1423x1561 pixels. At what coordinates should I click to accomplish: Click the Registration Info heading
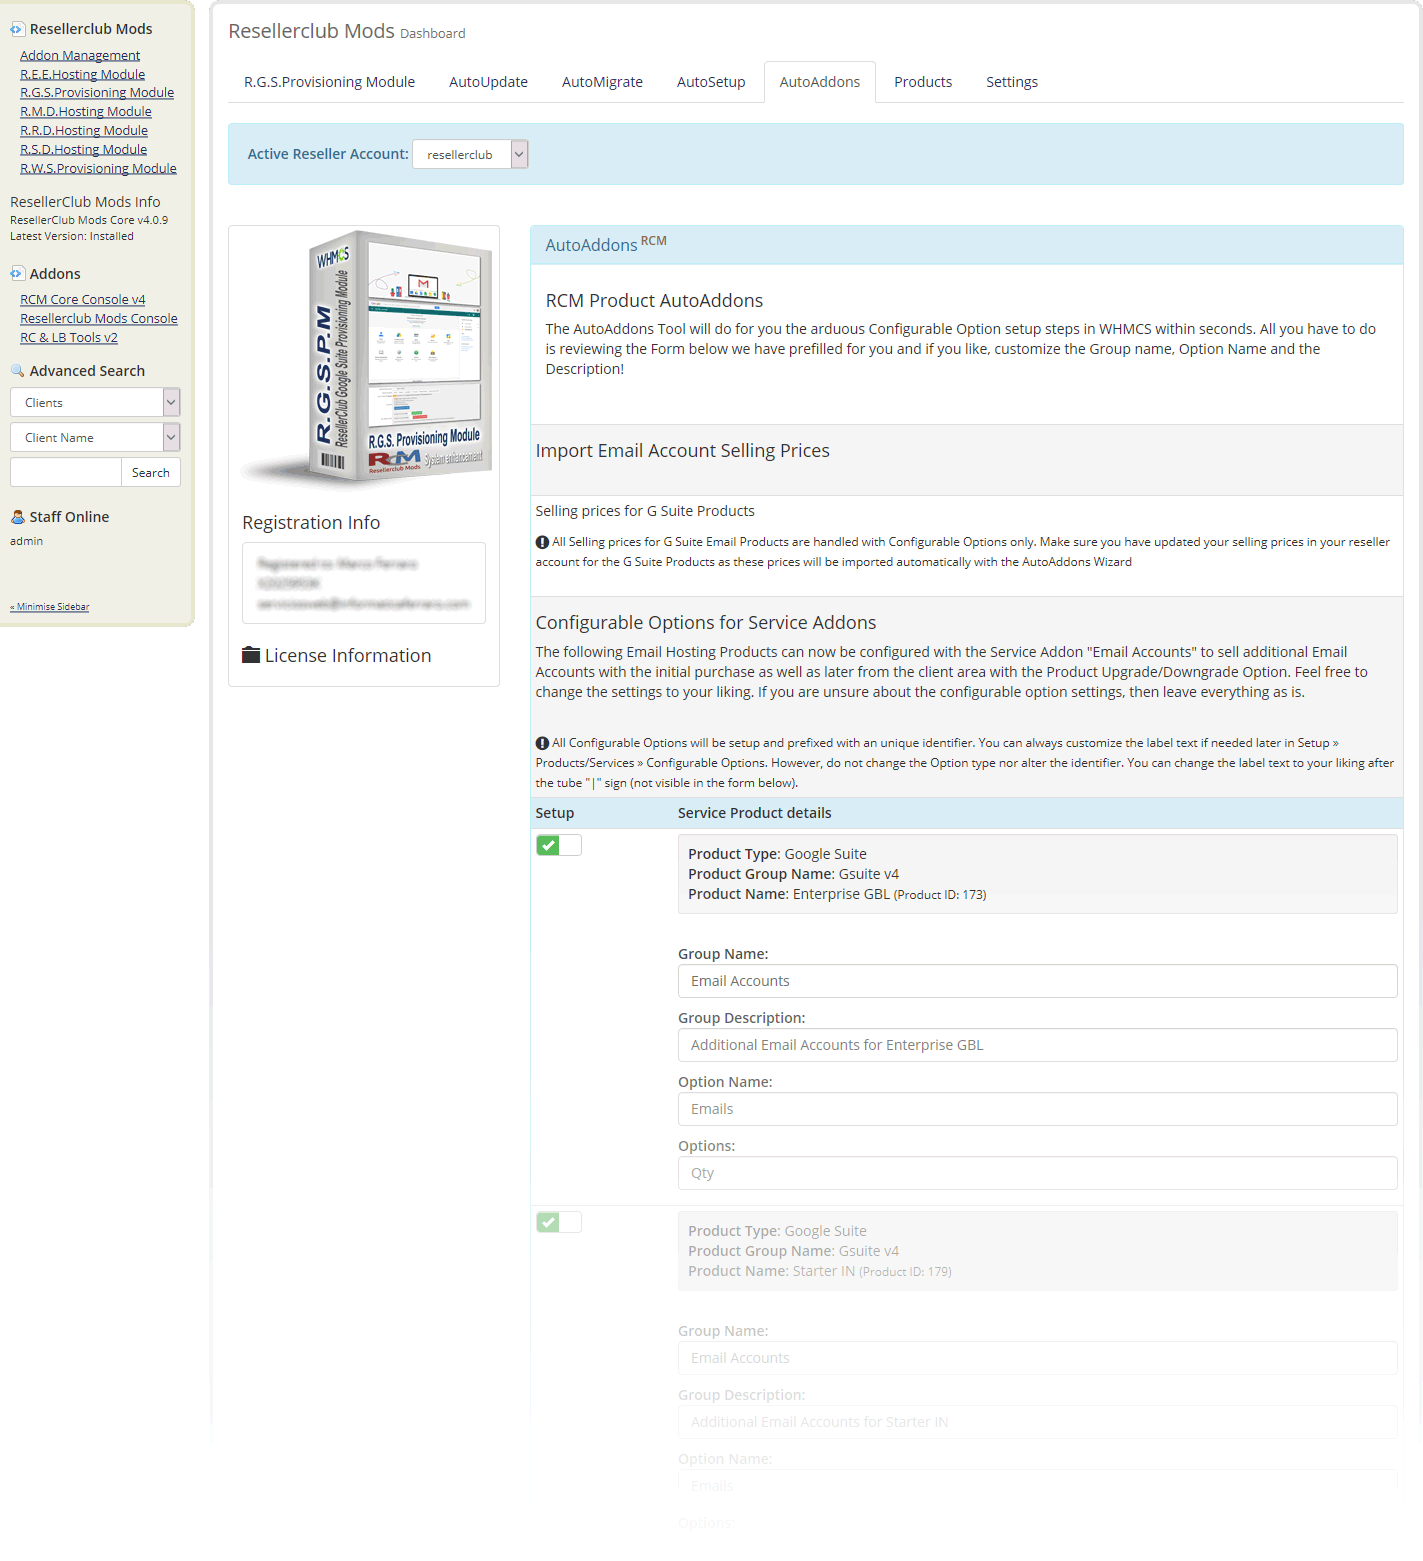point(311,522)
